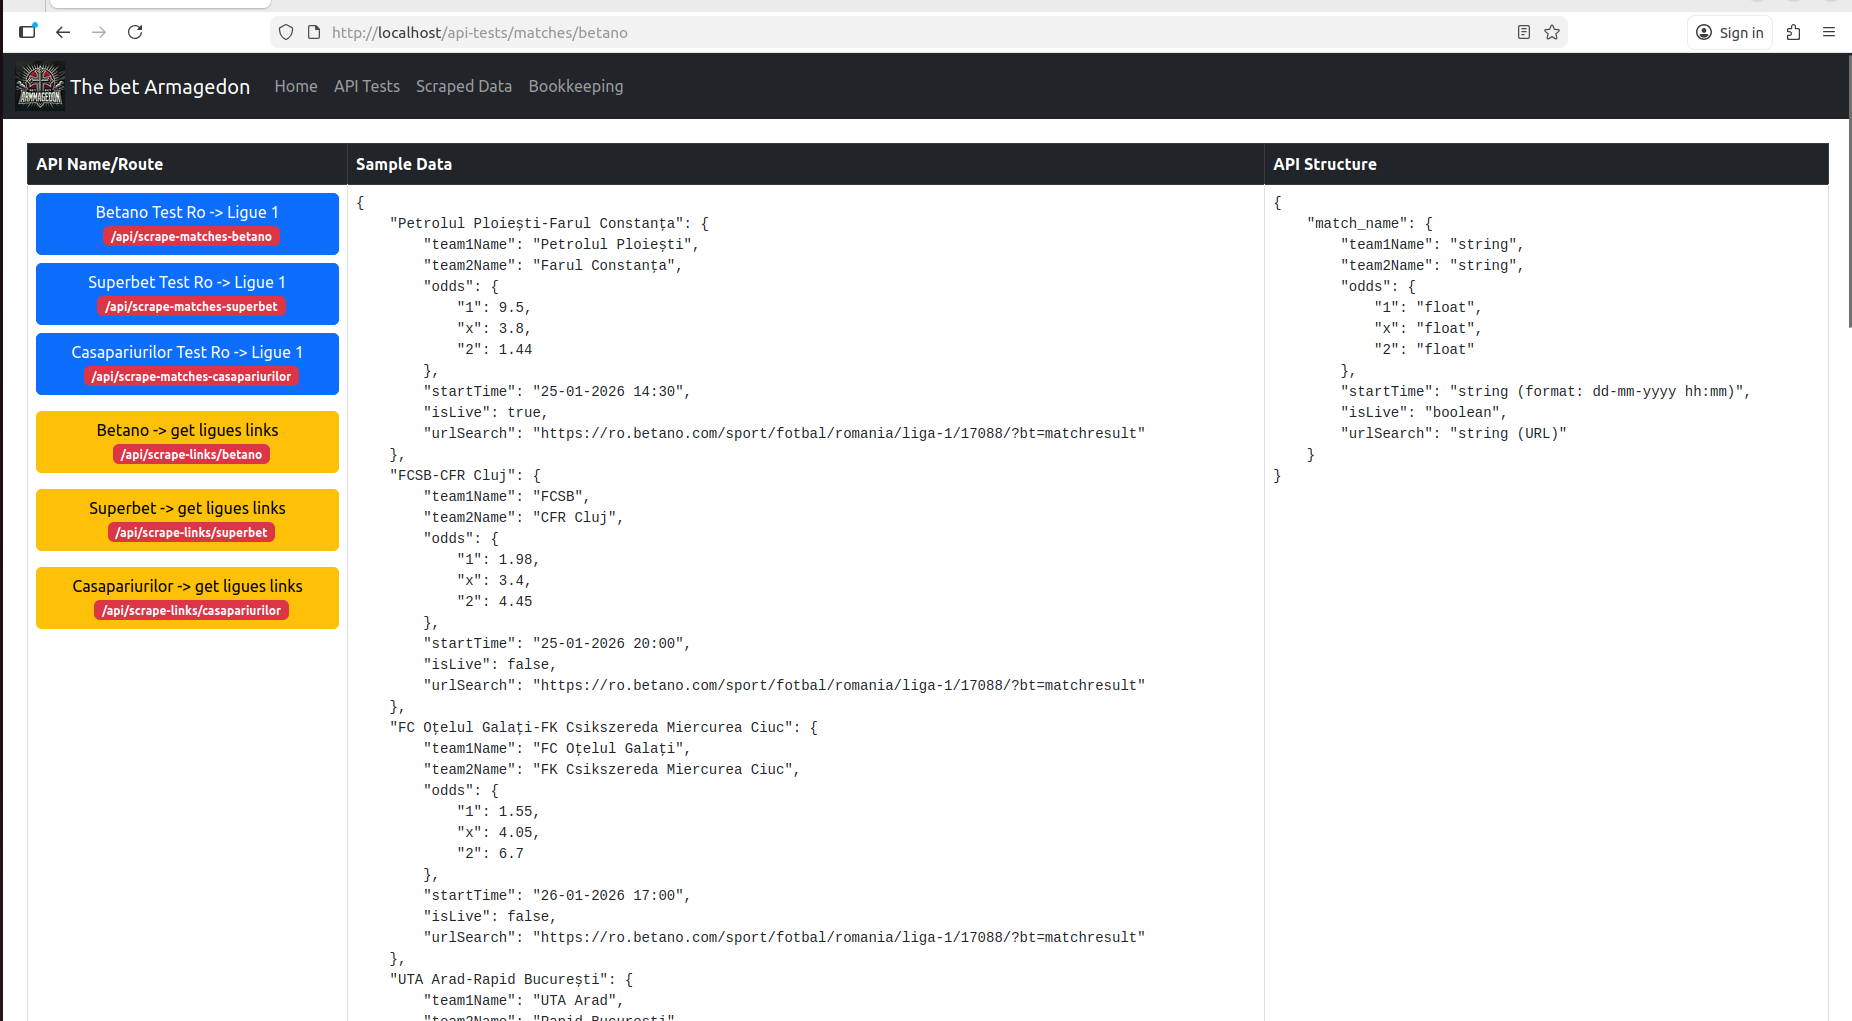Open the Home navigation link

tap(295, 86)
